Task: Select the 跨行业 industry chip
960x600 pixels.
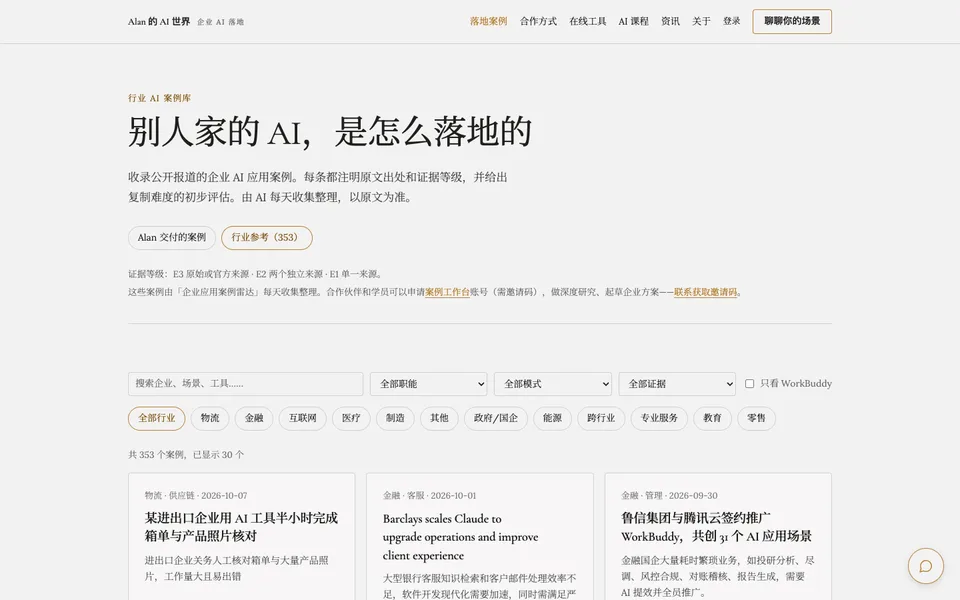Action: pyautogui.click(x=601, y=418)
